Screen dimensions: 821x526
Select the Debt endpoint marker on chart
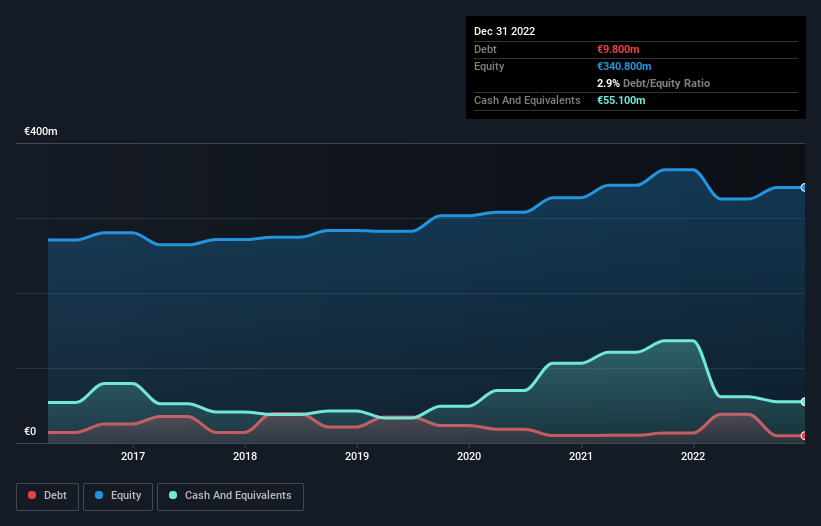click(804, 435)
